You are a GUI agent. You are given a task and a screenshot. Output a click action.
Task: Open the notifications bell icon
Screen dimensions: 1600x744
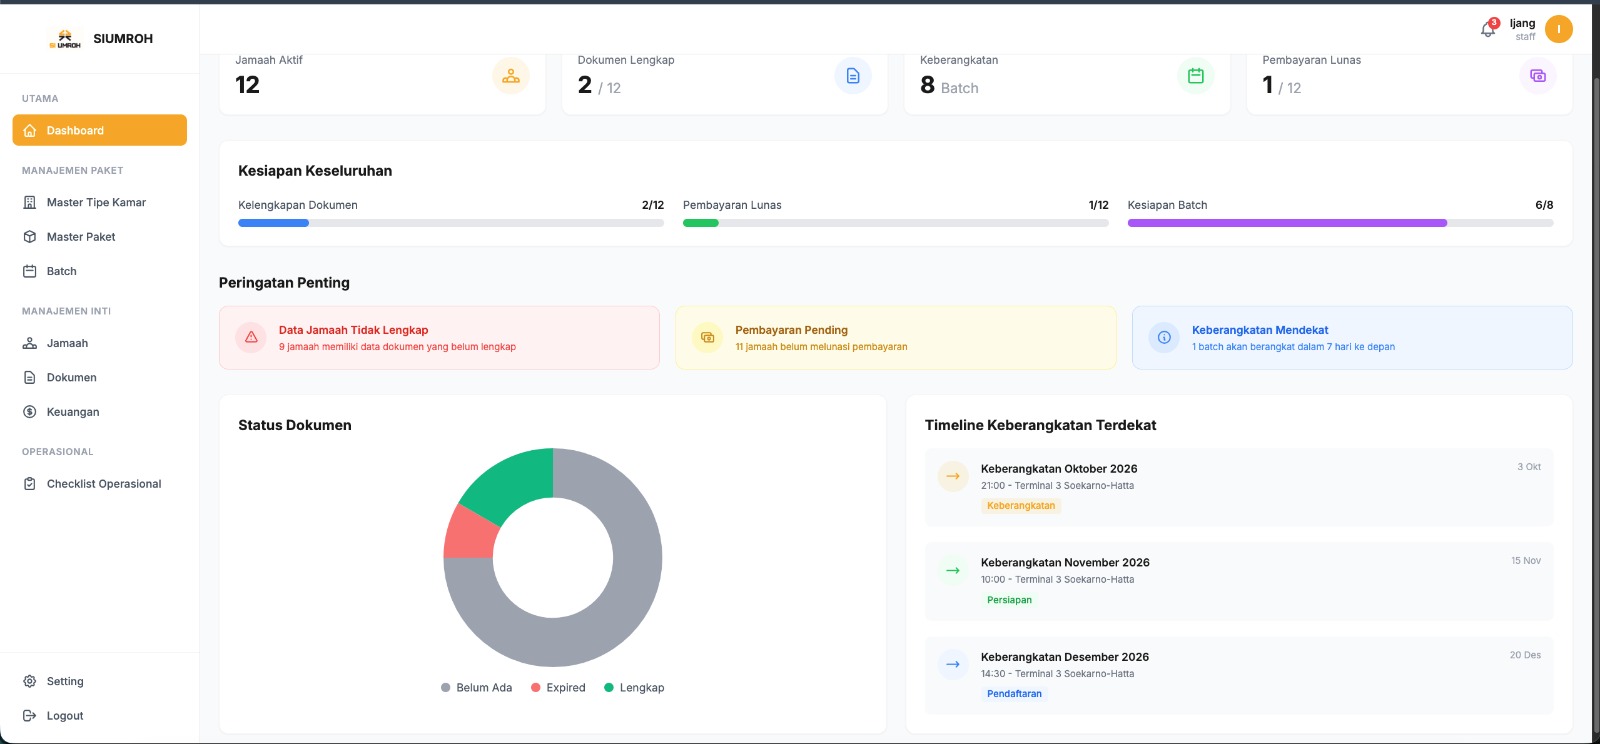coord(1488,30)
